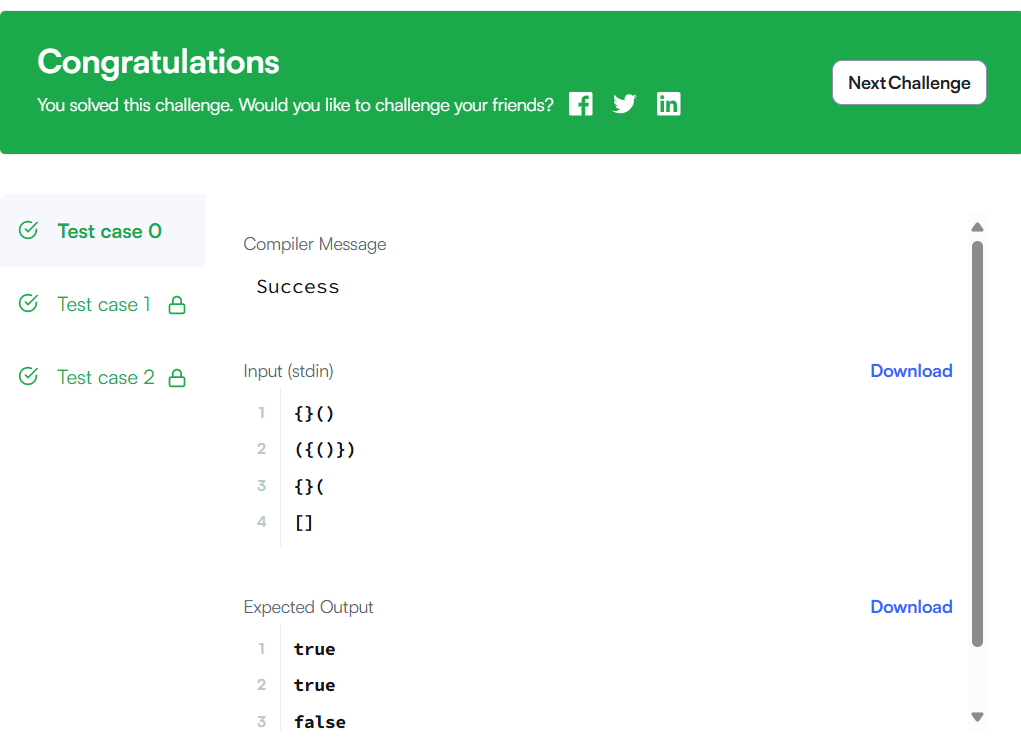This screenshot has width=1021, height=755.
Task: Share the result via LinkedIn icon
Action: 668,104
